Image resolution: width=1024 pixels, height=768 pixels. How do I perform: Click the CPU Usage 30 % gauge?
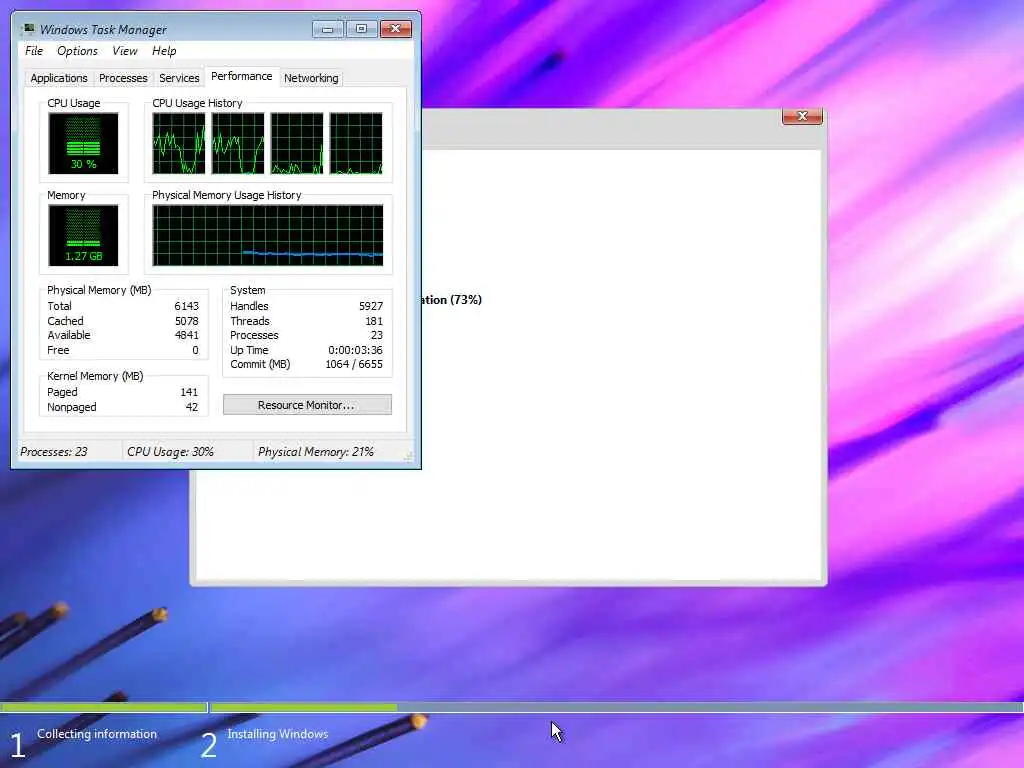click(83, 144)
